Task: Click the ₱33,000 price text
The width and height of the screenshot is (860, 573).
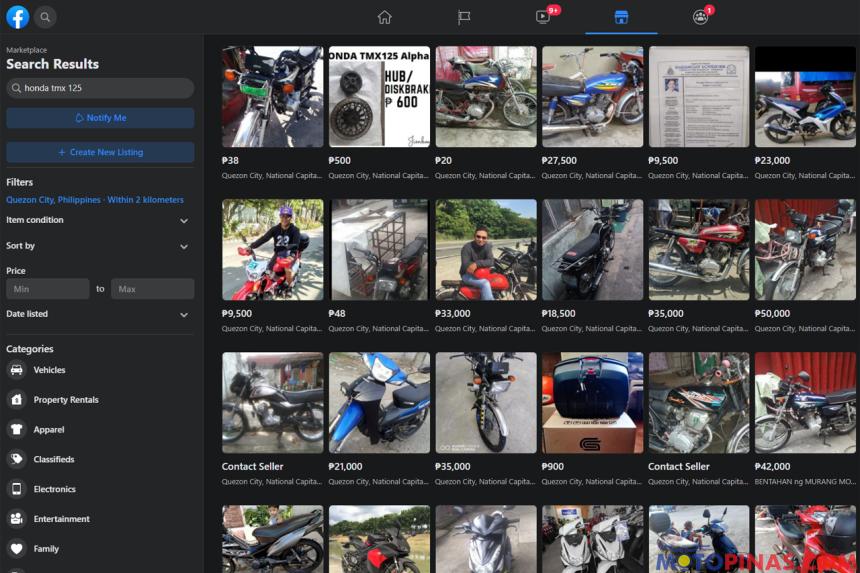Action: click(452, 314)
